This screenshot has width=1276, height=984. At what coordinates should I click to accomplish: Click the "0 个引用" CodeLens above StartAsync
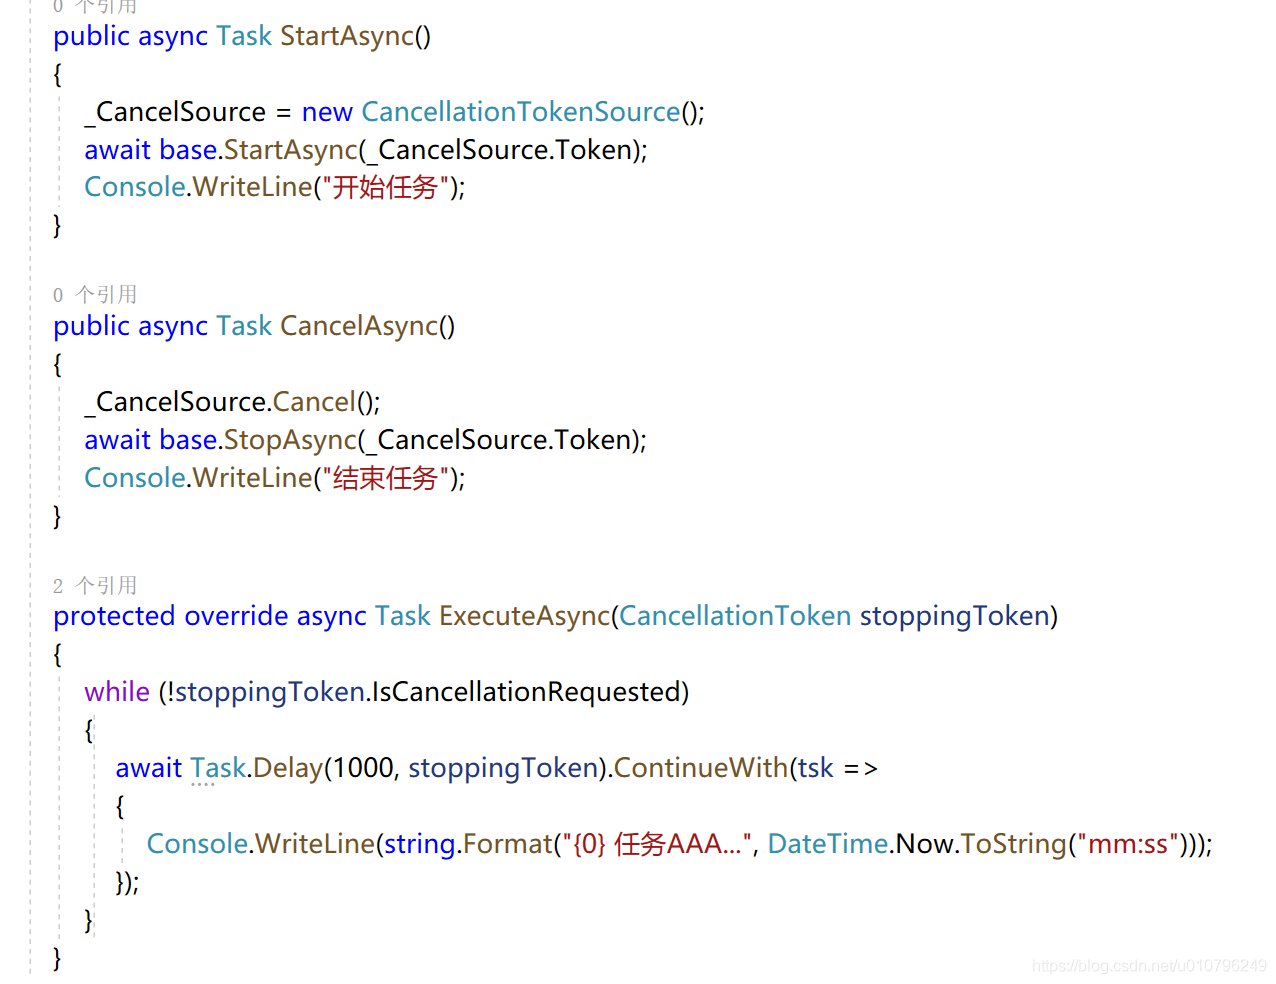pos(95,8)
